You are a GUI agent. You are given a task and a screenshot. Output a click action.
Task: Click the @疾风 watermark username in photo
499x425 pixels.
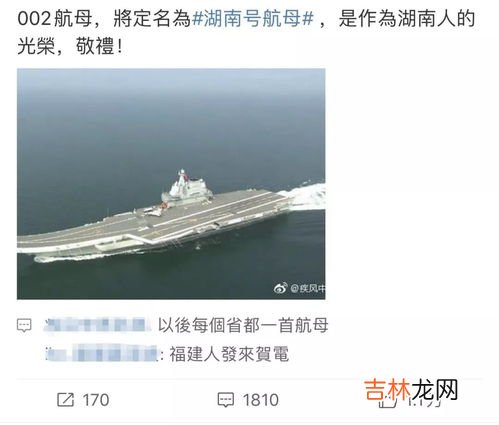[307, 288]
